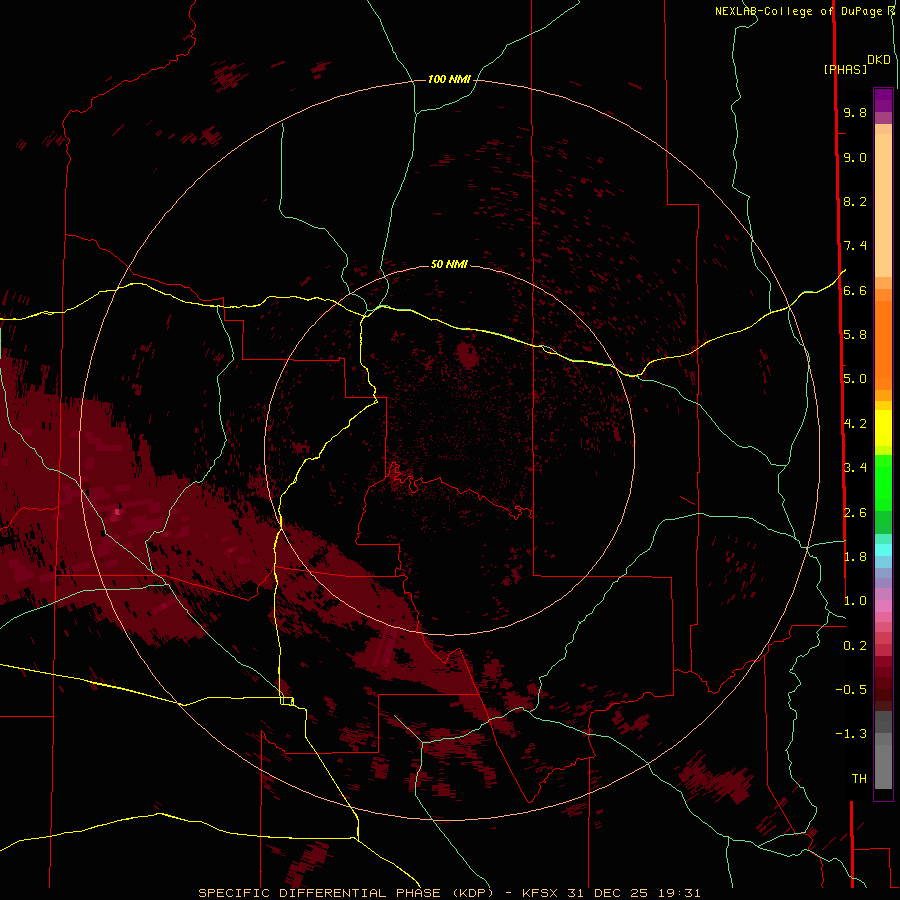Viewport: 900px width, 900px height.
Task: Click the 9.8 value on color scale
Action: coord(855,112)
